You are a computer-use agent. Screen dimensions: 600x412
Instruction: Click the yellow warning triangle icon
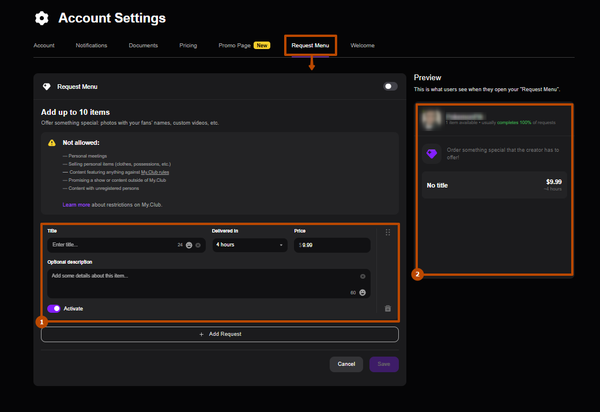pyautogui.click(x=52, y=143)
